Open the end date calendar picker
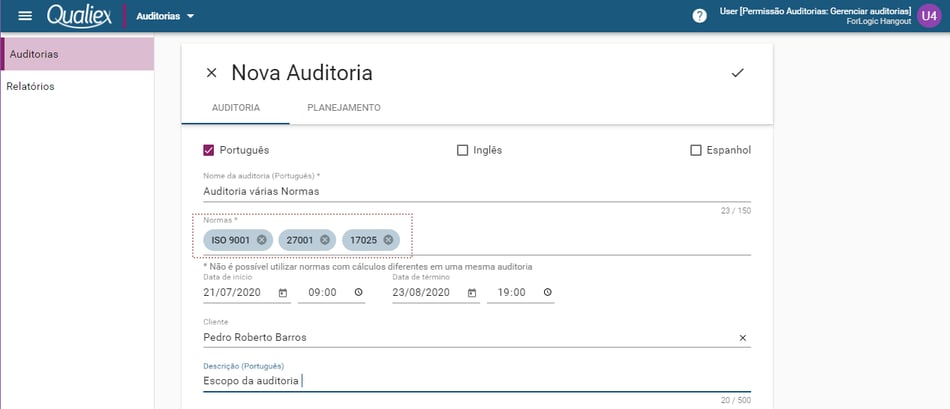 coord(472,293)
